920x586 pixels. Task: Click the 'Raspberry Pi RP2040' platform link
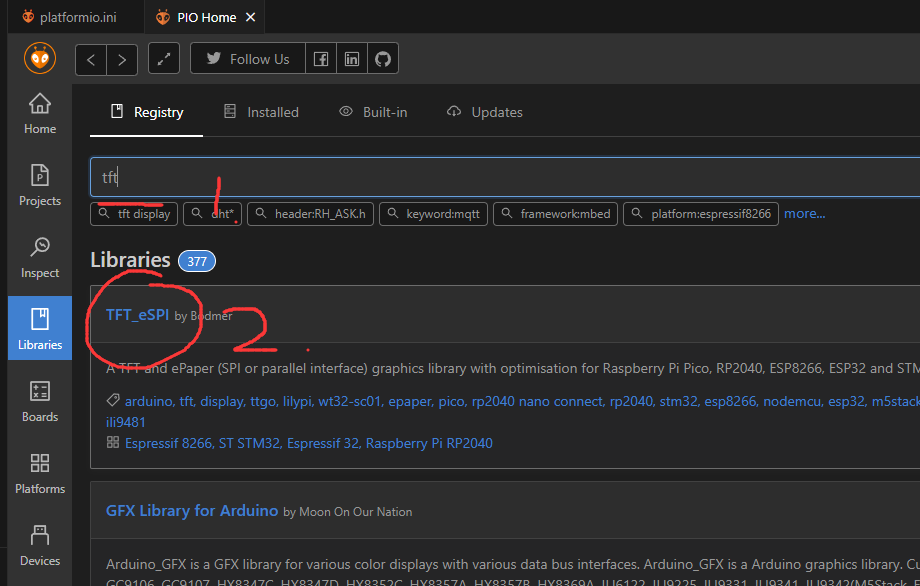(429, 443)
